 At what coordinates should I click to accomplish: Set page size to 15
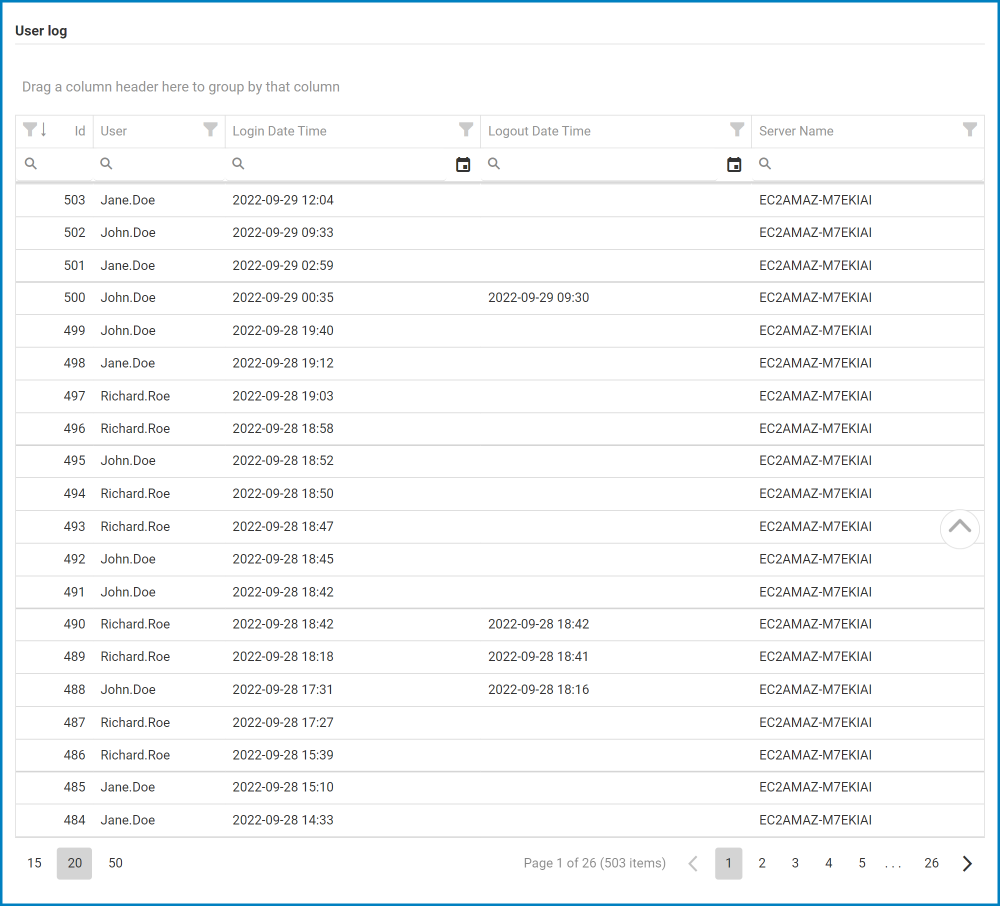pos(34,863)
